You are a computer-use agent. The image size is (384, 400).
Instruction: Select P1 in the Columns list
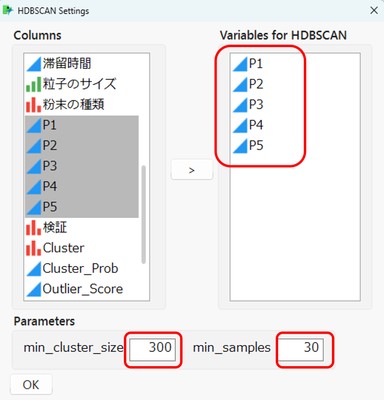coord(82,125)
